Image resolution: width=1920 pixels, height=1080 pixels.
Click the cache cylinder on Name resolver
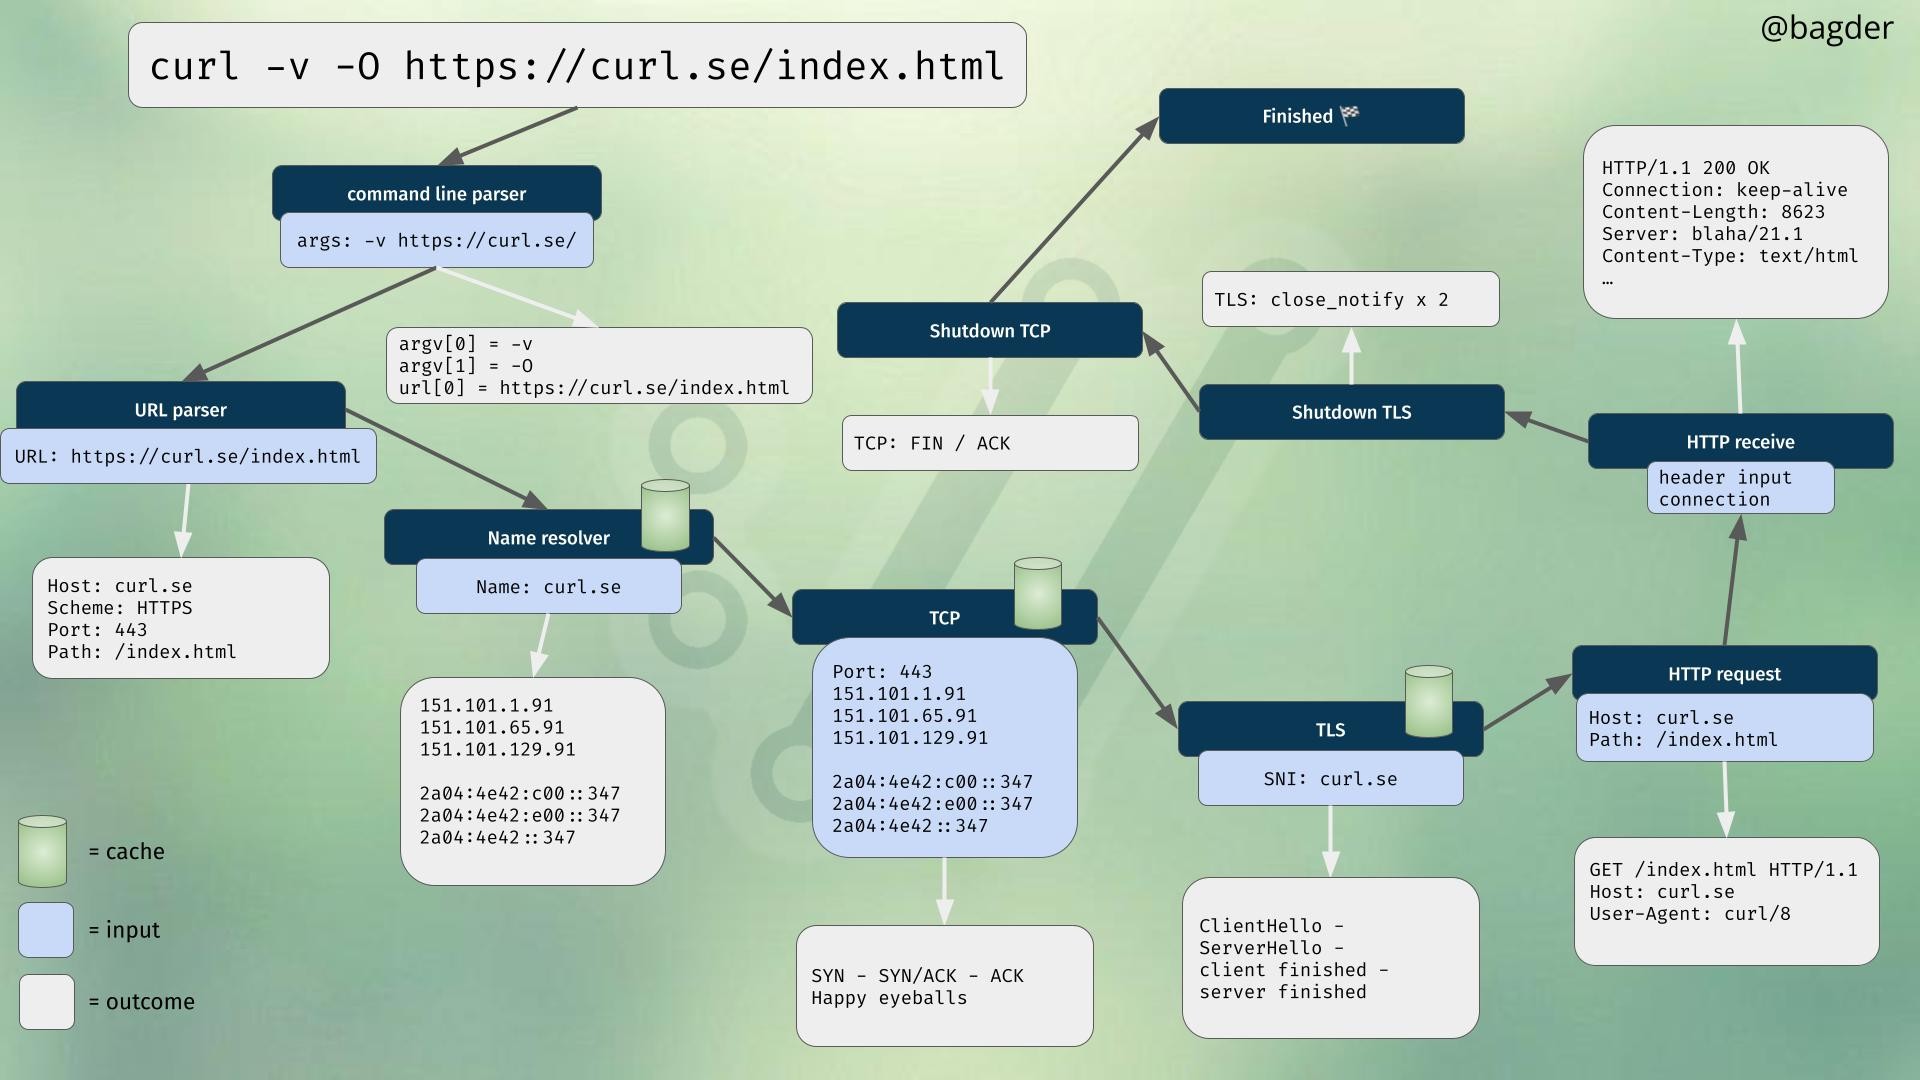point(665,516)
